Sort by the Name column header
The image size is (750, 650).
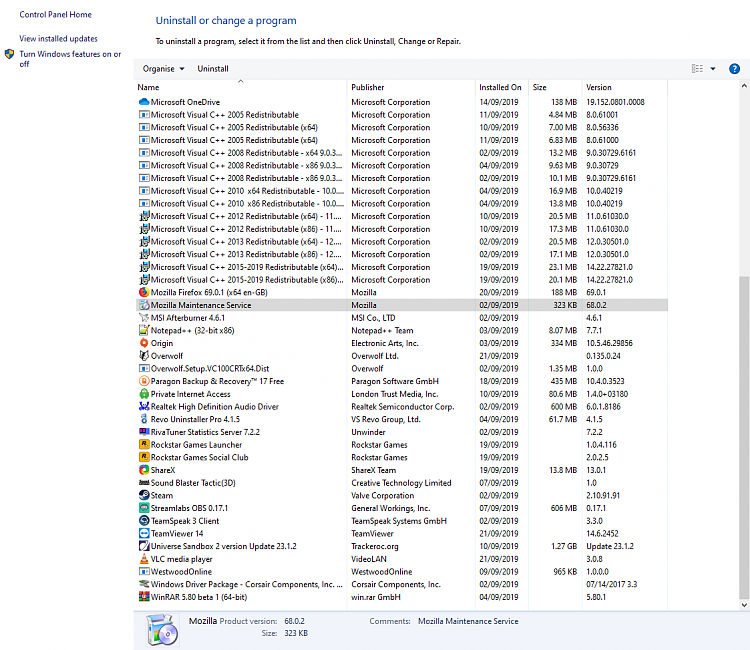[240, 87]
